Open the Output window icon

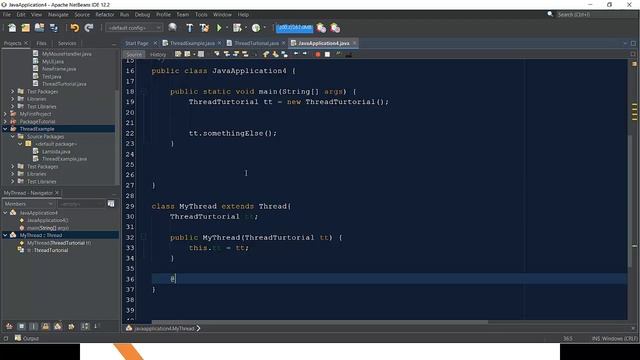coord(18,338)
